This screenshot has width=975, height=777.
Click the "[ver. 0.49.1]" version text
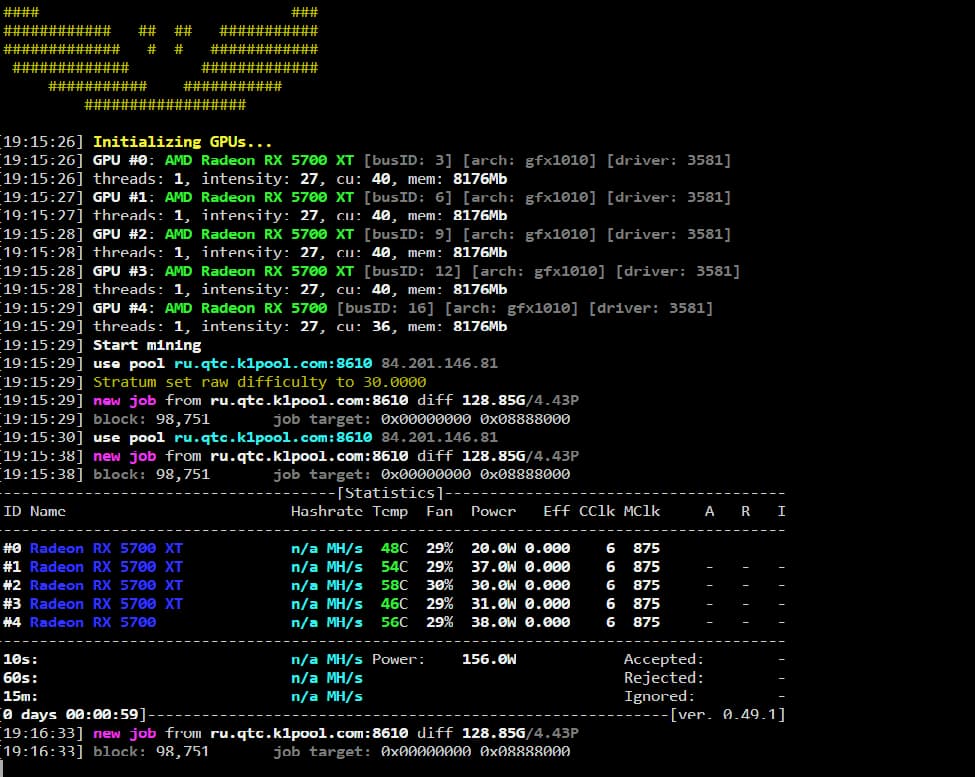coord(728,715)
